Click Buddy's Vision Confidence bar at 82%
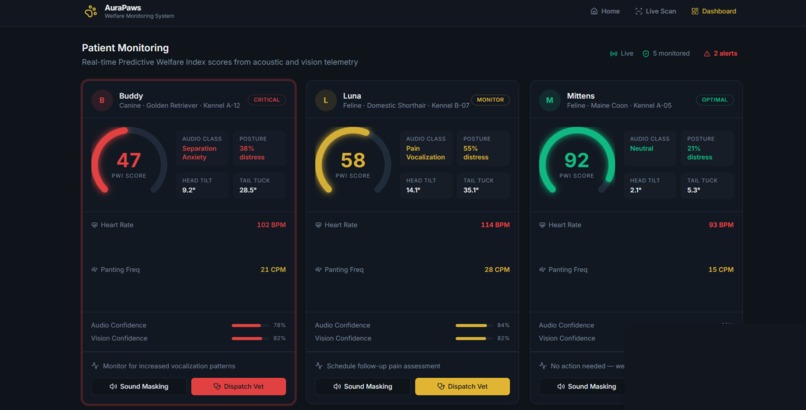Image resolution: width=806 pixels, height=410 pixels. 250,339
